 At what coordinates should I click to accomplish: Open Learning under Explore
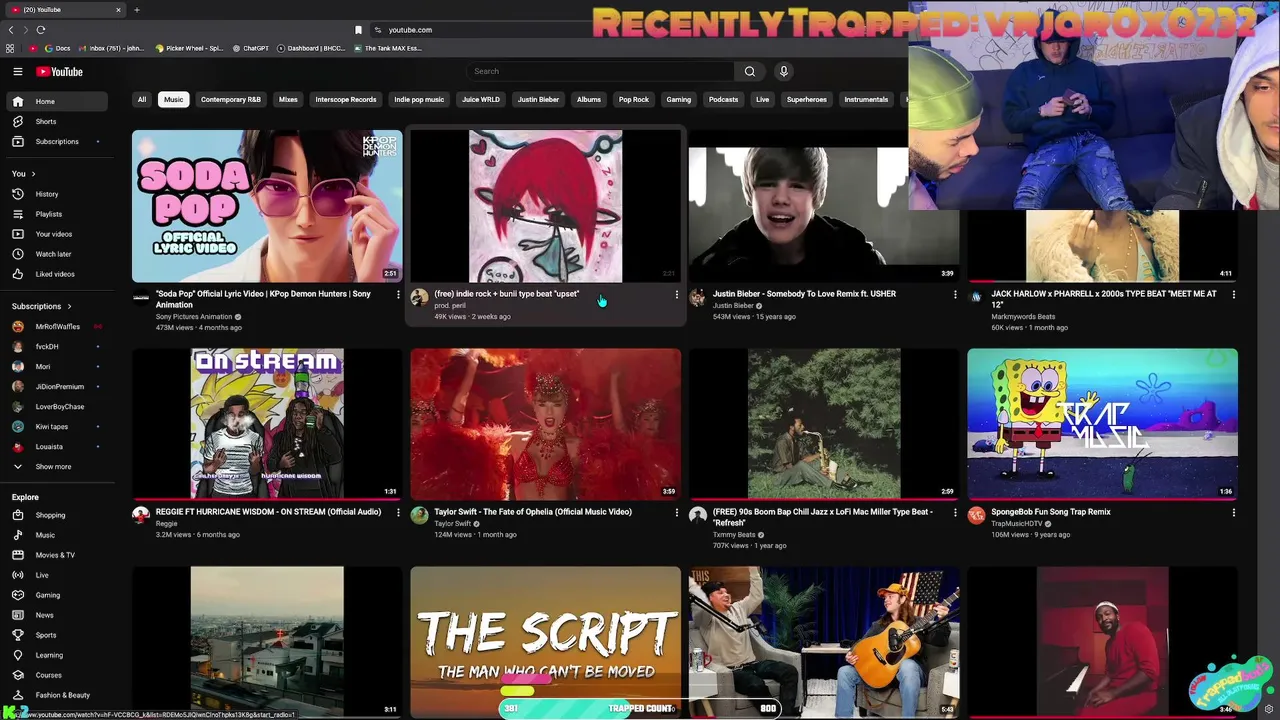tap(56, 655)
